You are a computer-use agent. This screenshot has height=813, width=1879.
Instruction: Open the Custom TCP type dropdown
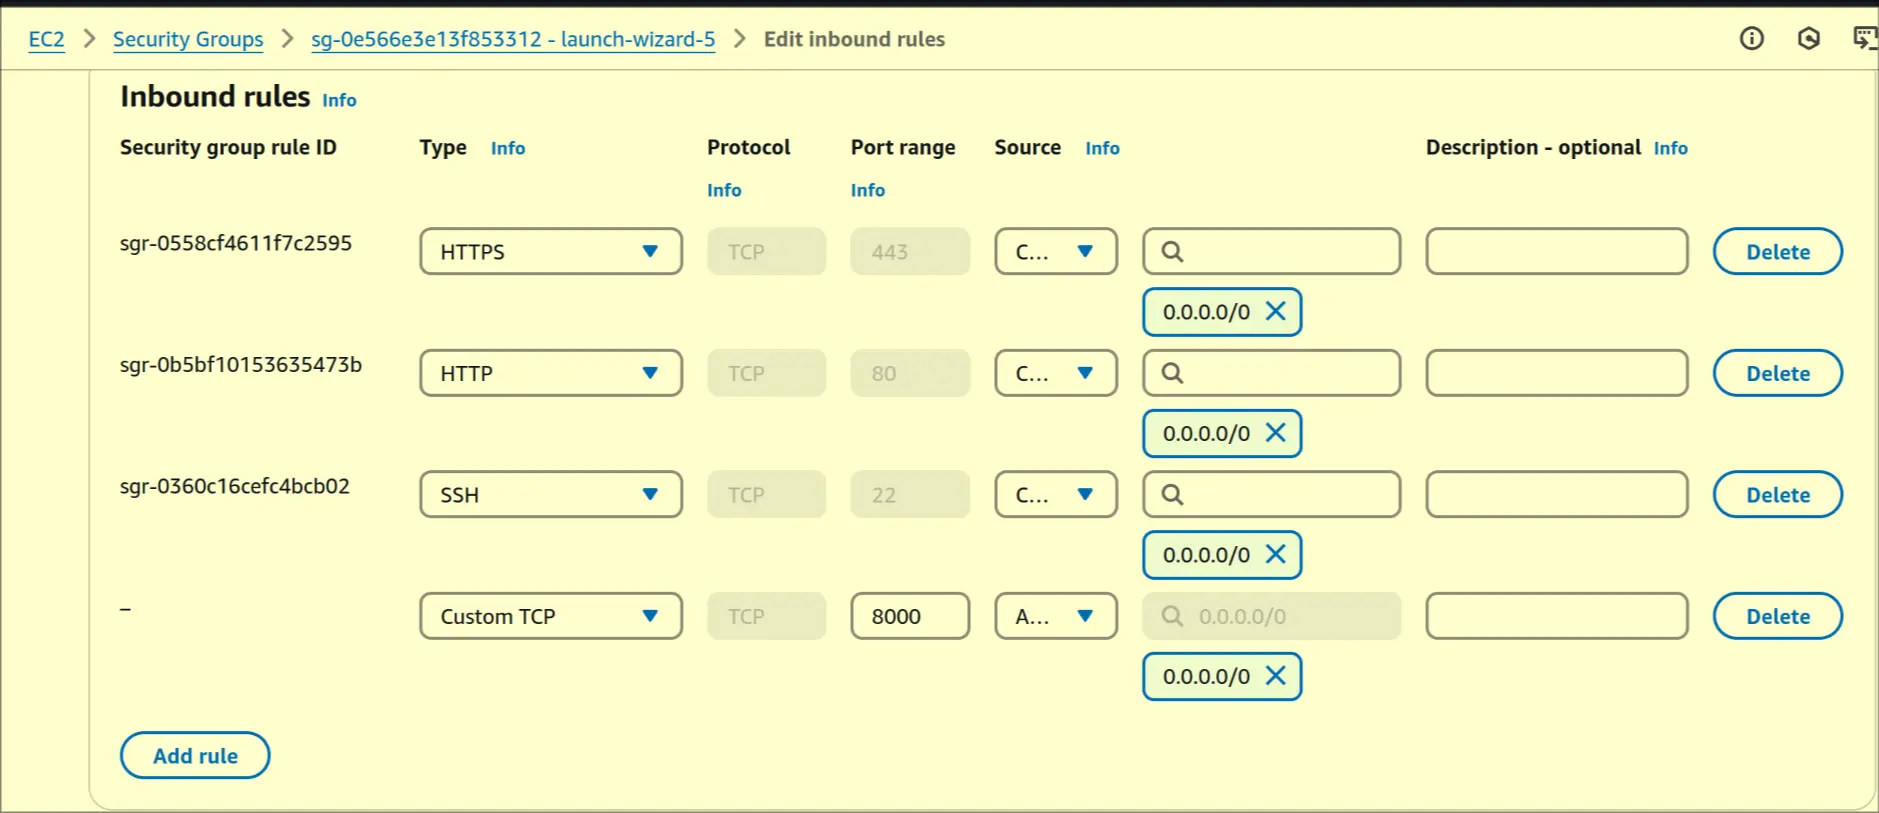tap(550, 616)
